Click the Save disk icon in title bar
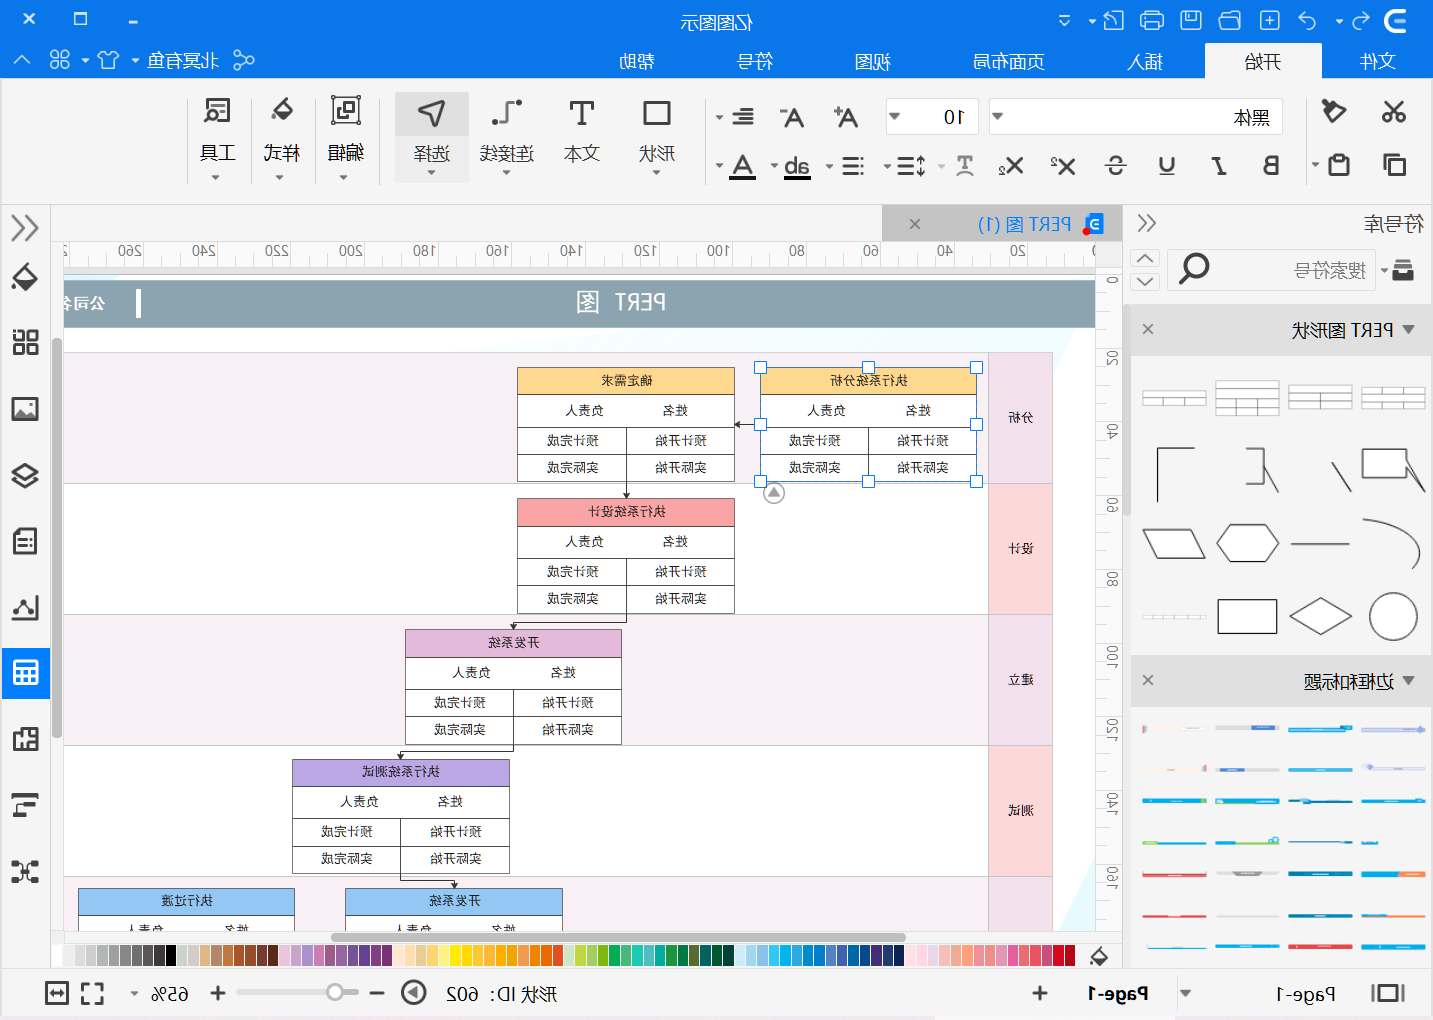This screenshot has width=1433, height=1020. click(1190, 20)
